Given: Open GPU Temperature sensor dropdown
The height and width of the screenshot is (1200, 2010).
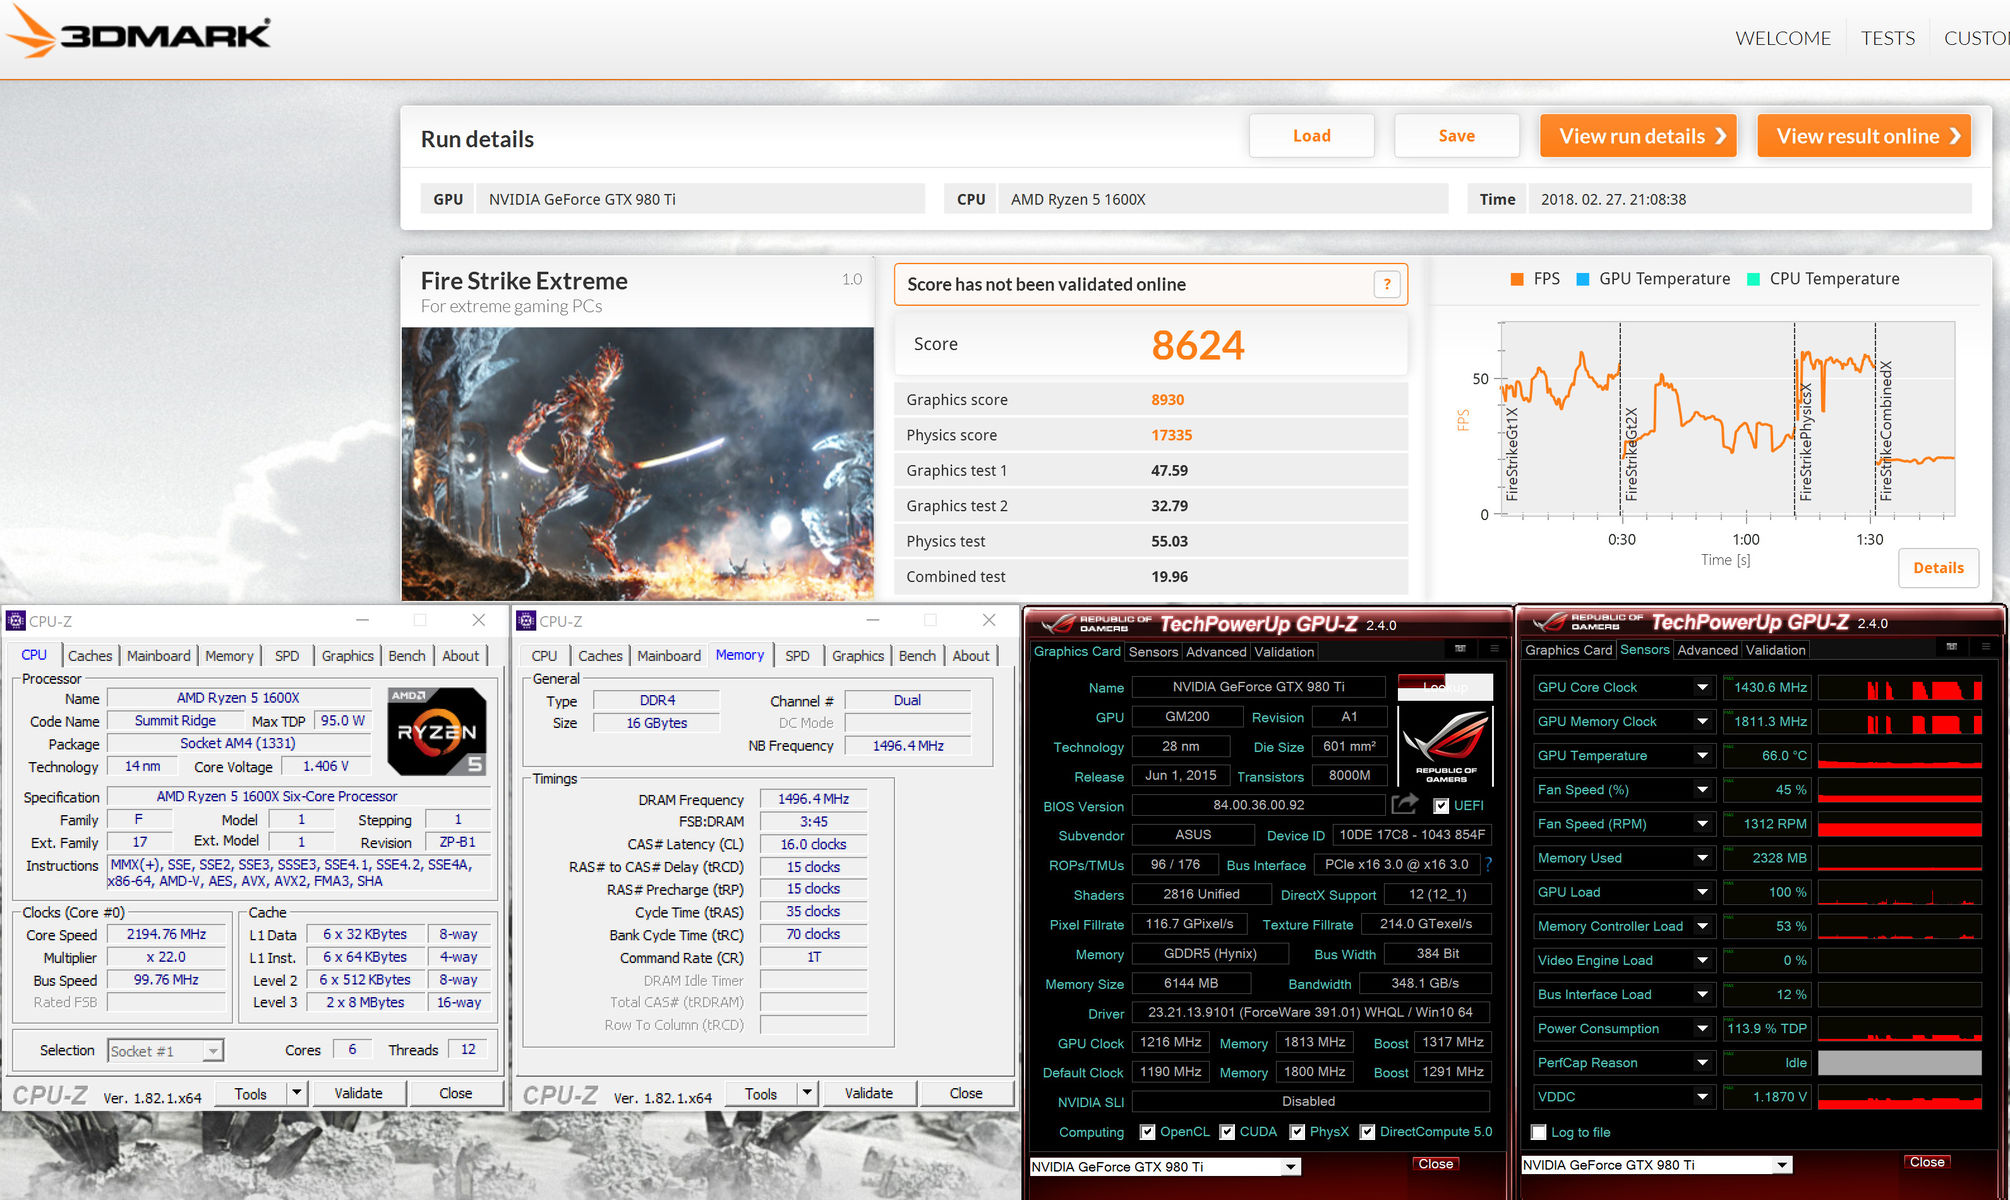Looking at the screenshot, I should 1702,755.
